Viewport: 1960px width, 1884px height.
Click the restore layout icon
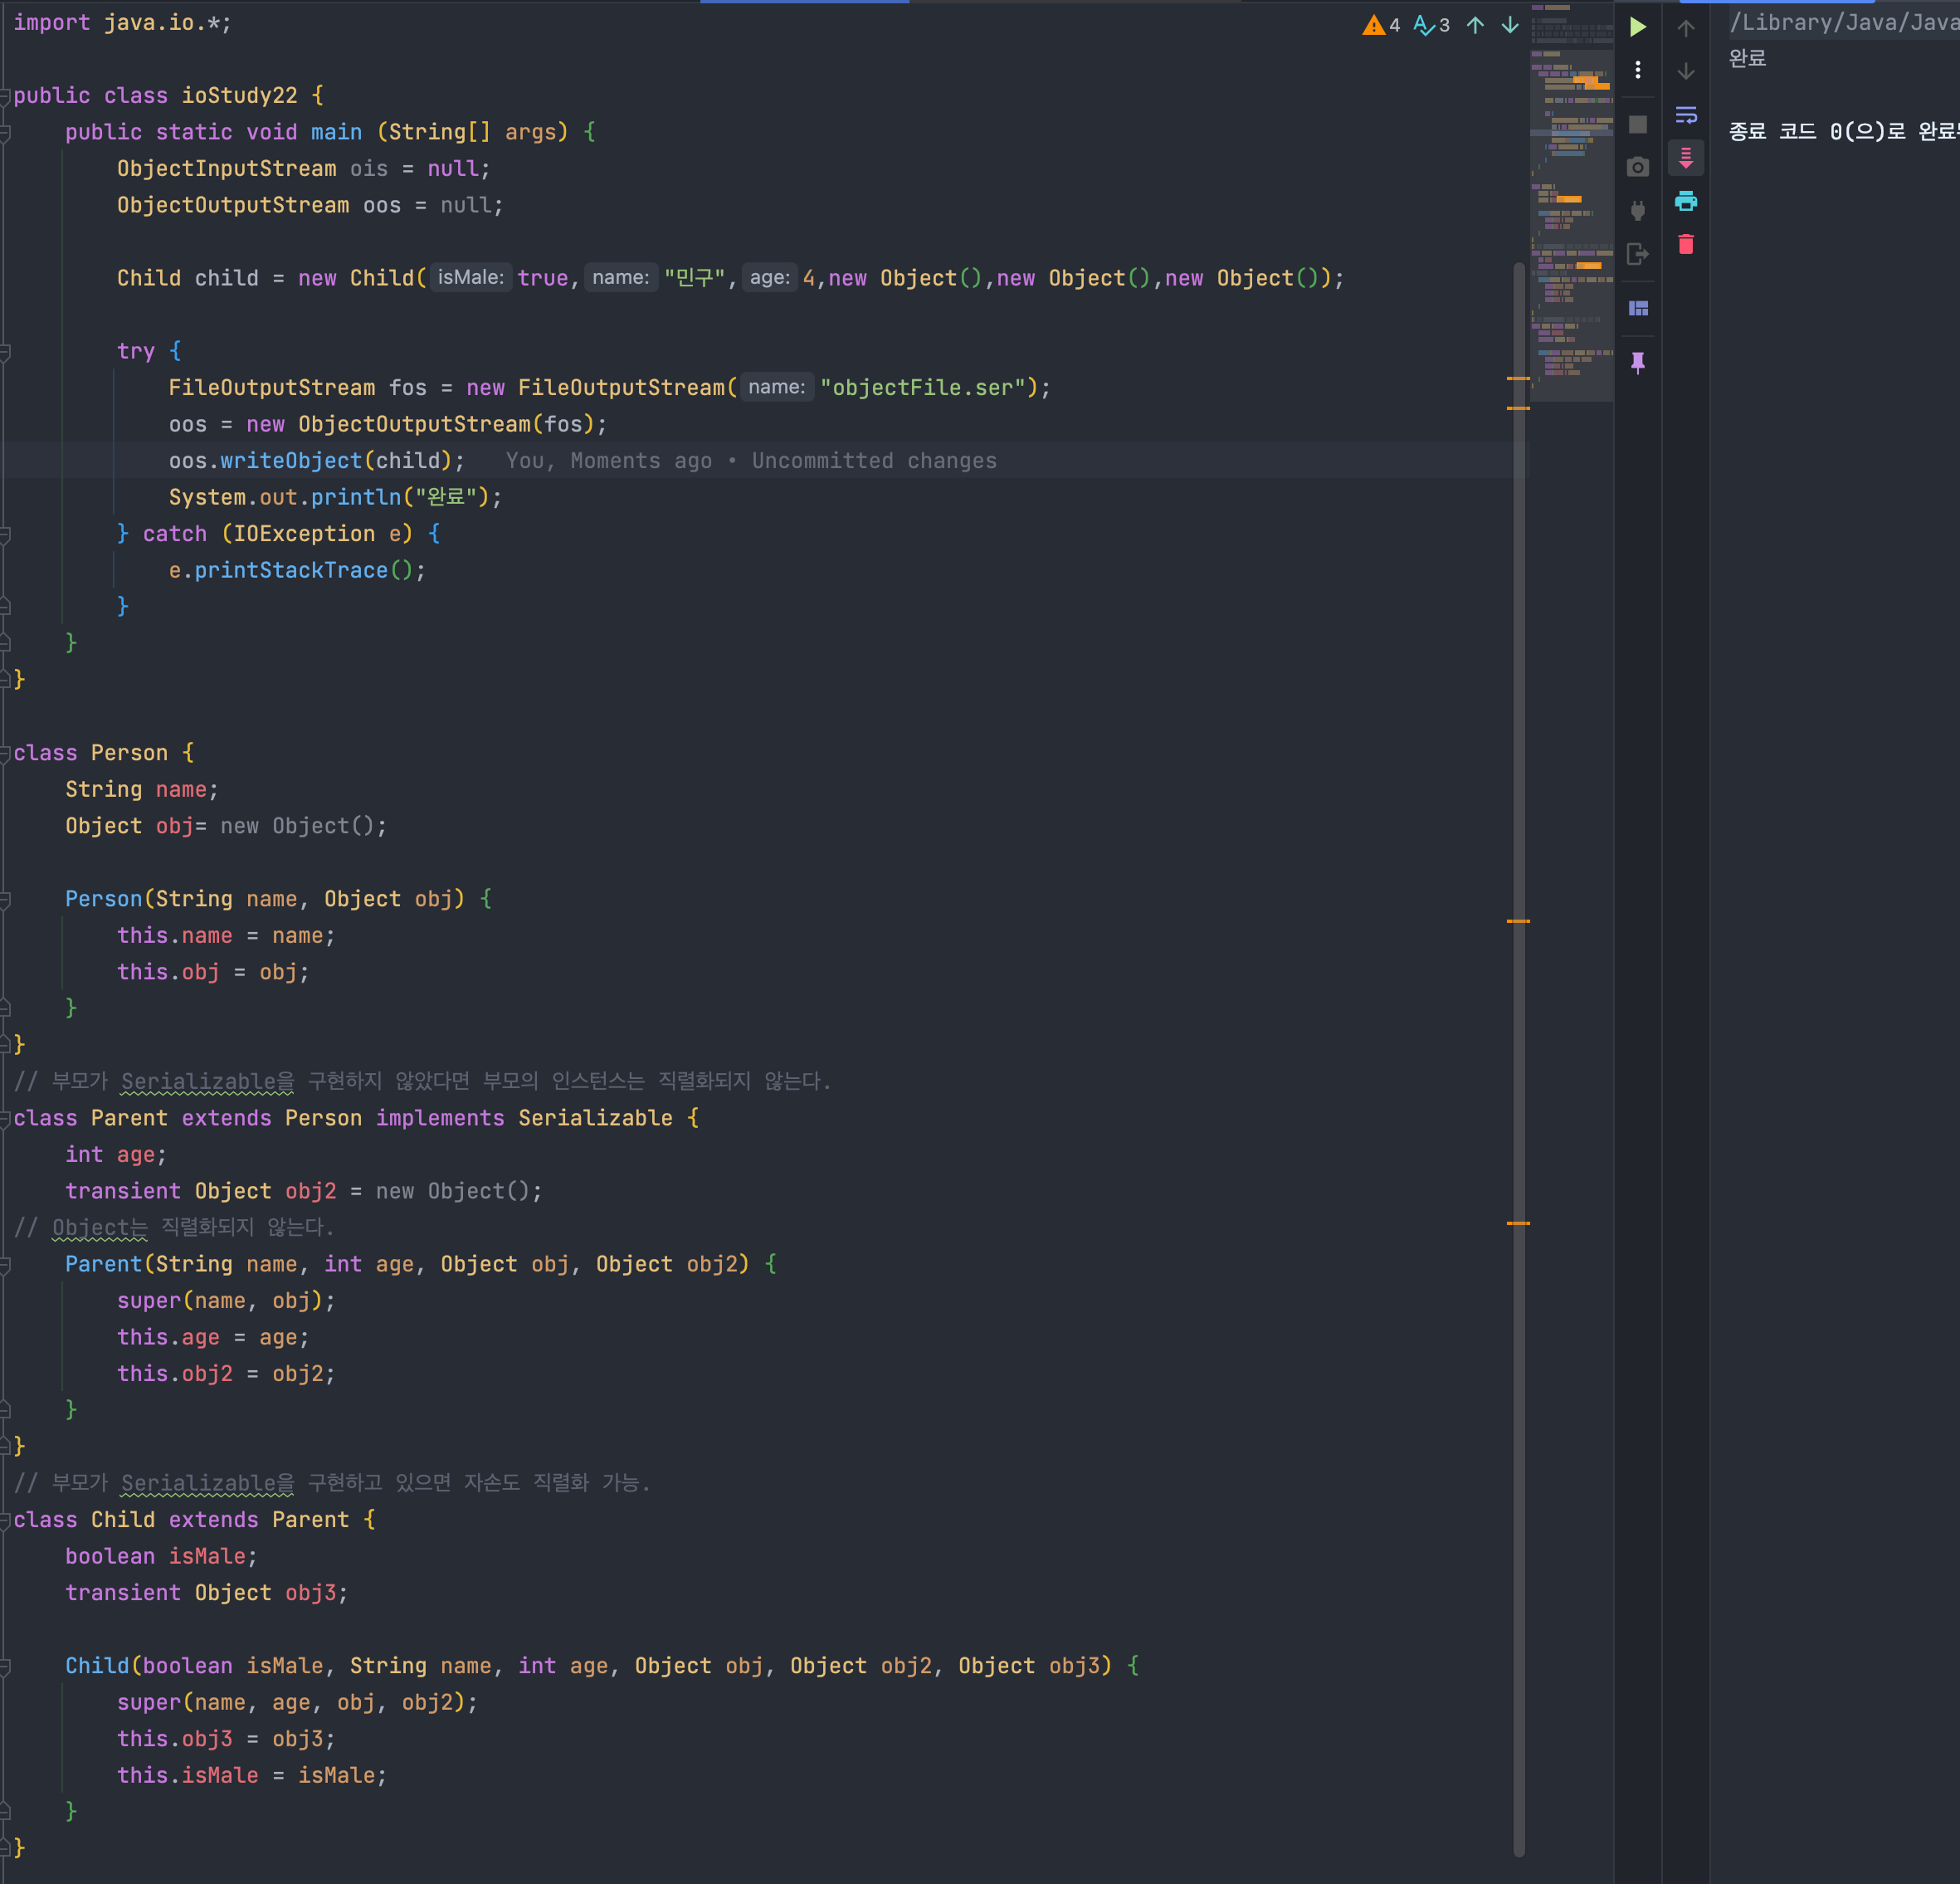[1637, 308]
